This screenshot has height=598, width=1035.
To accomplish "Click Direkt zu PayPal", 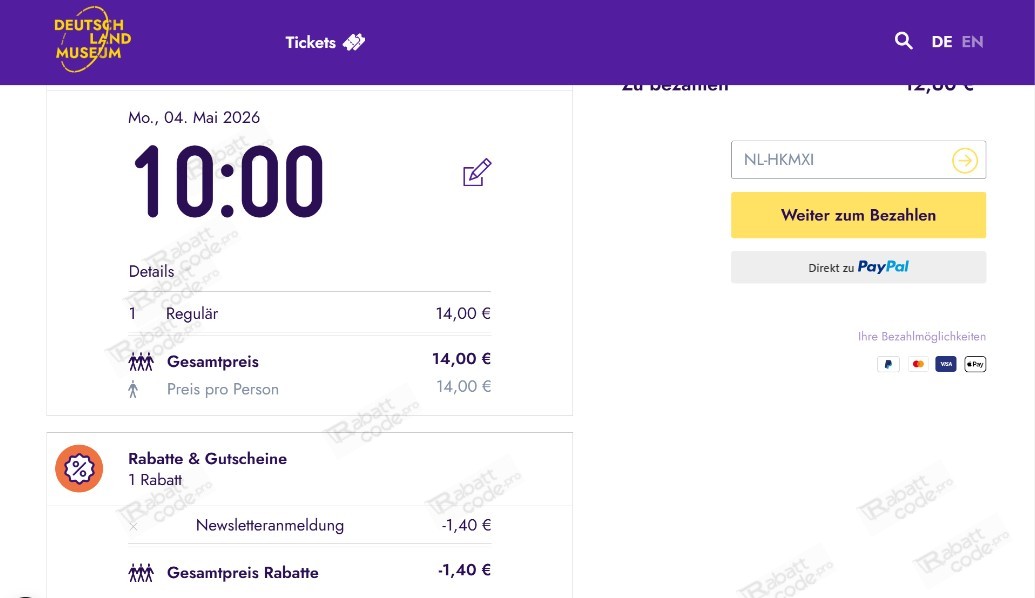I will click(858, 267).
